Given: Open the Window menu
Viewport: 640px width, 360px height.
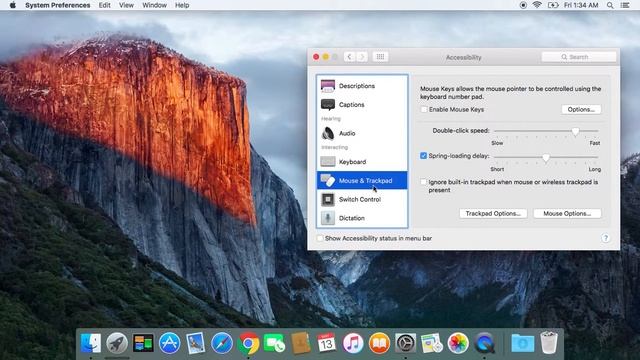Looking at the screenshot, I should 154,5.
